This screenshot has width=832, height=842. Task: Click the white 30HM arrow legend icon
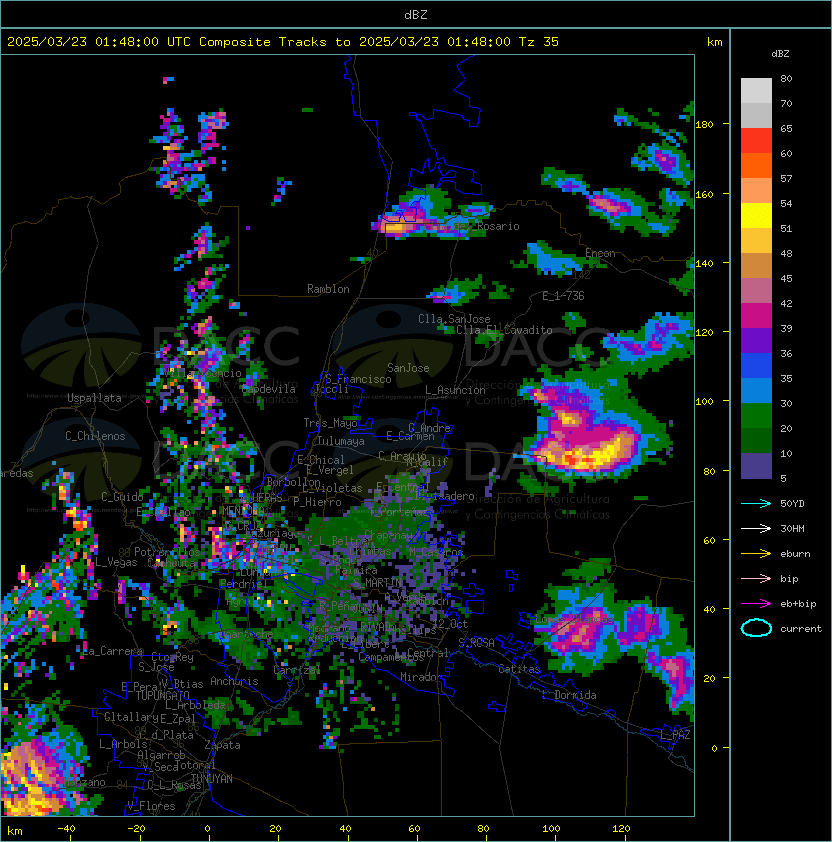[756, 528]
